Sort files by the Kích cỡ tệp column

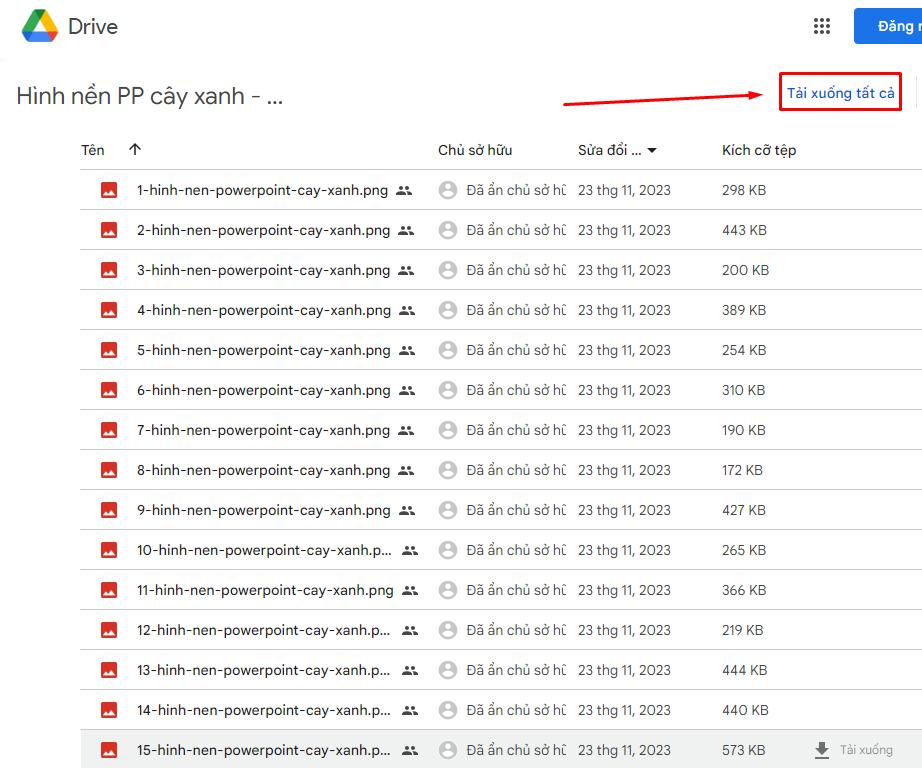click(760, 150)
